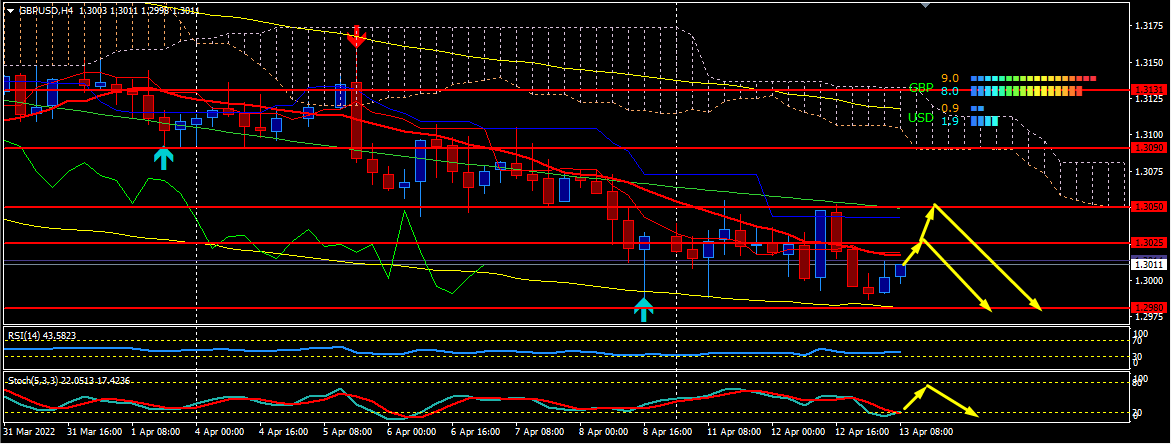This screenshot has width=1171, height=445.
Task: Click the 31 Mar 2022 date label
Action: pyautogui.click(x=28, y=432)
